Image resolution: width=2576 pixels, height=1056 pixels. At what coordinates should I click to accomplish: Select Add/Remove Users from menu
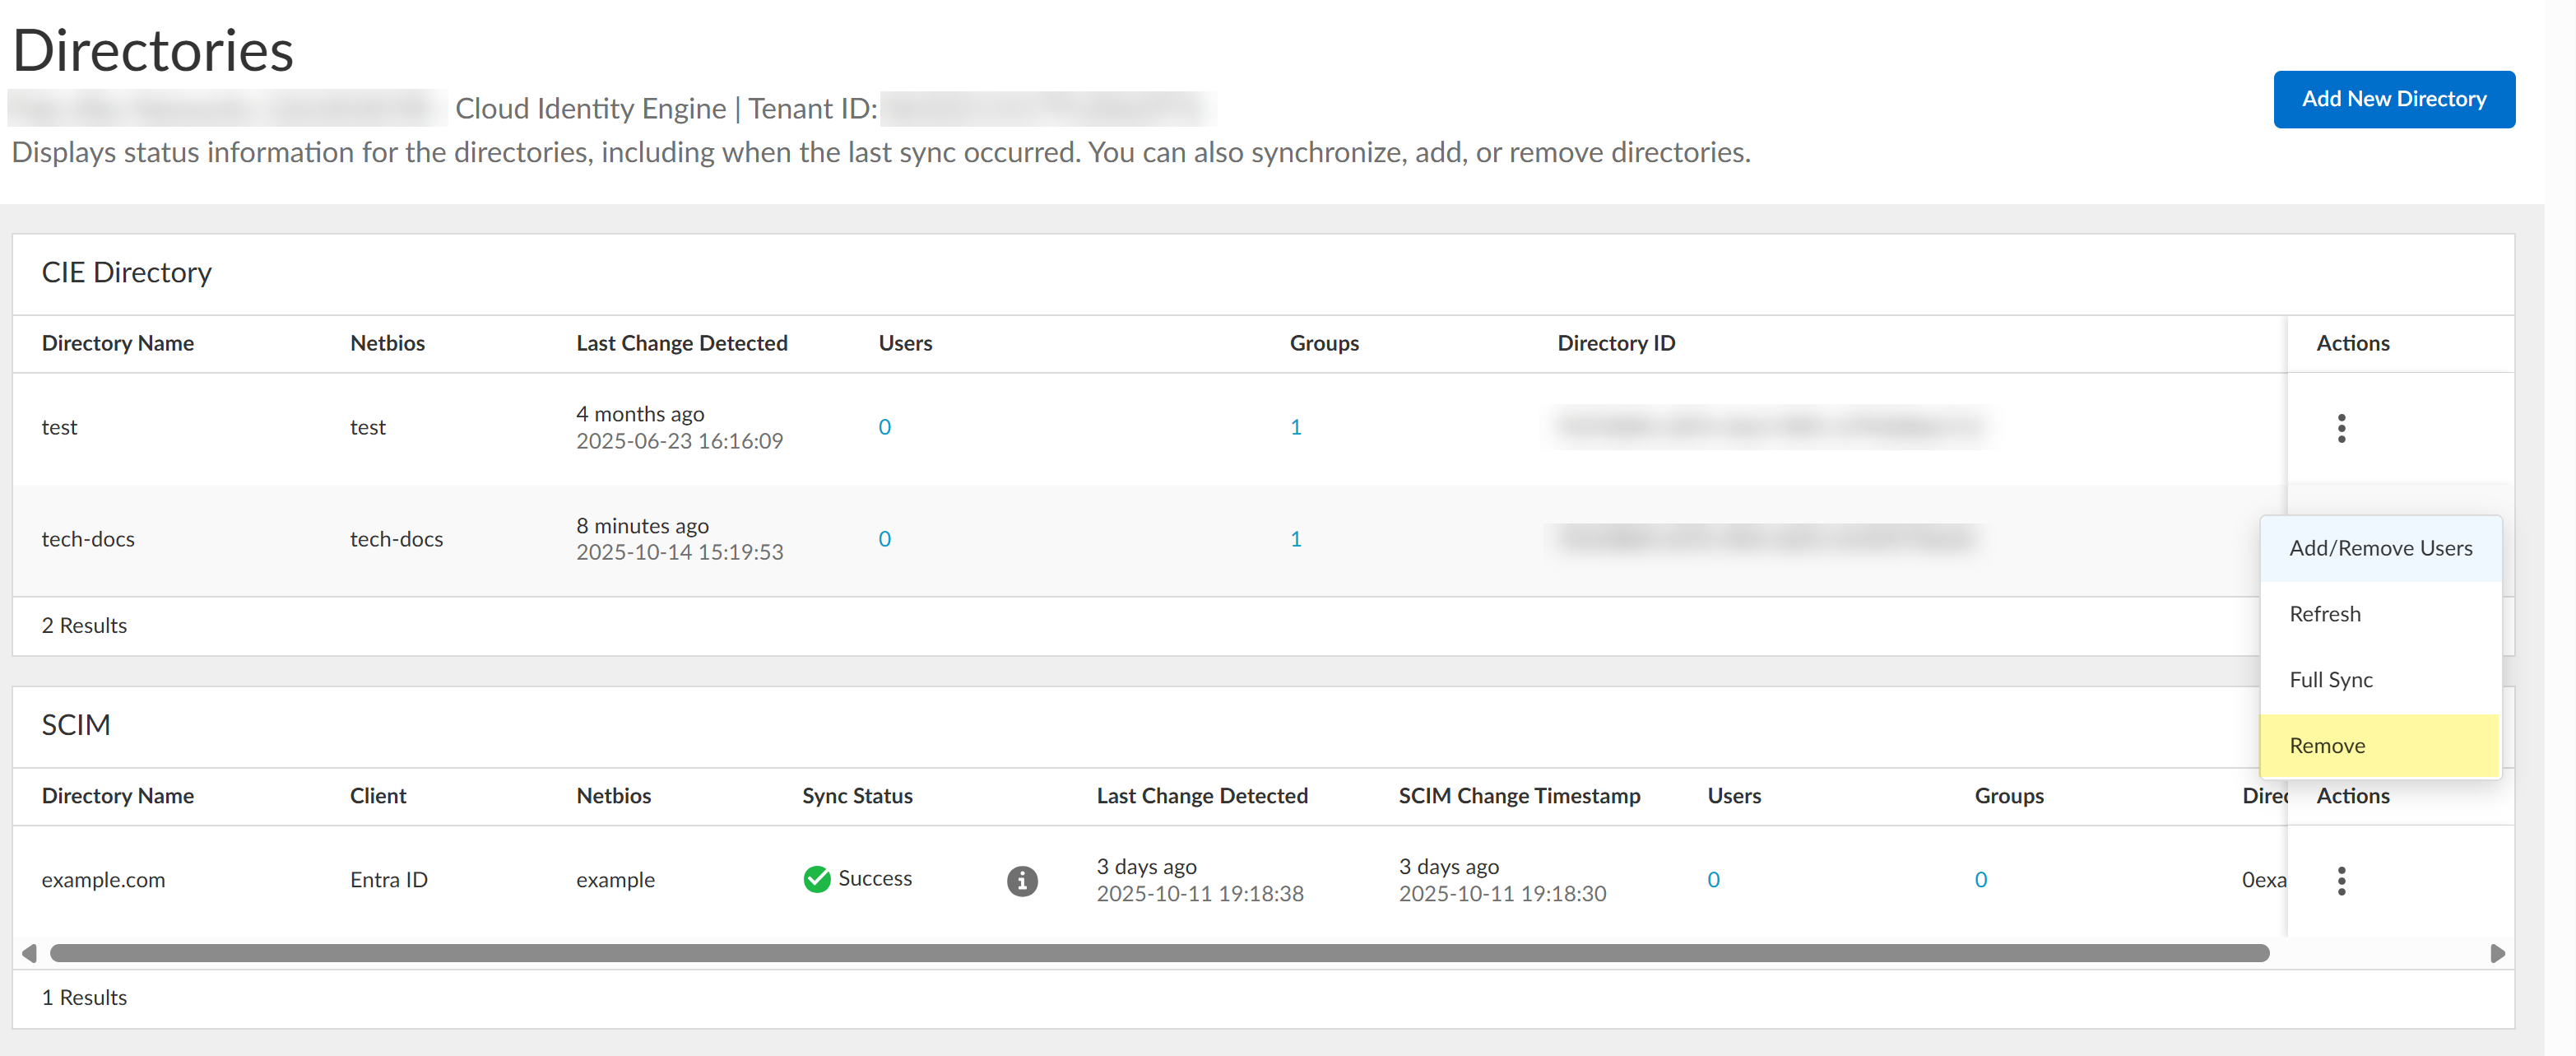tap(2380, 548)
